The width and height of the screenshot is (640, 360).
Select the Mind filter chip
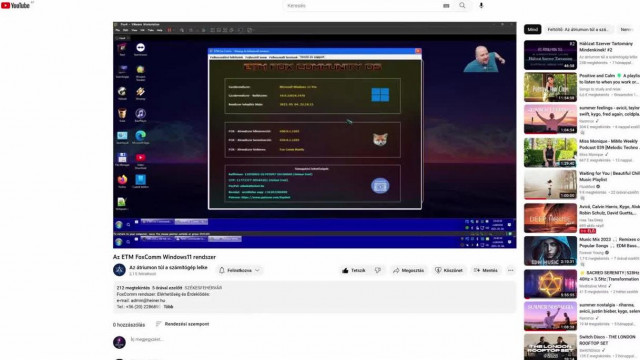[533, 29]
